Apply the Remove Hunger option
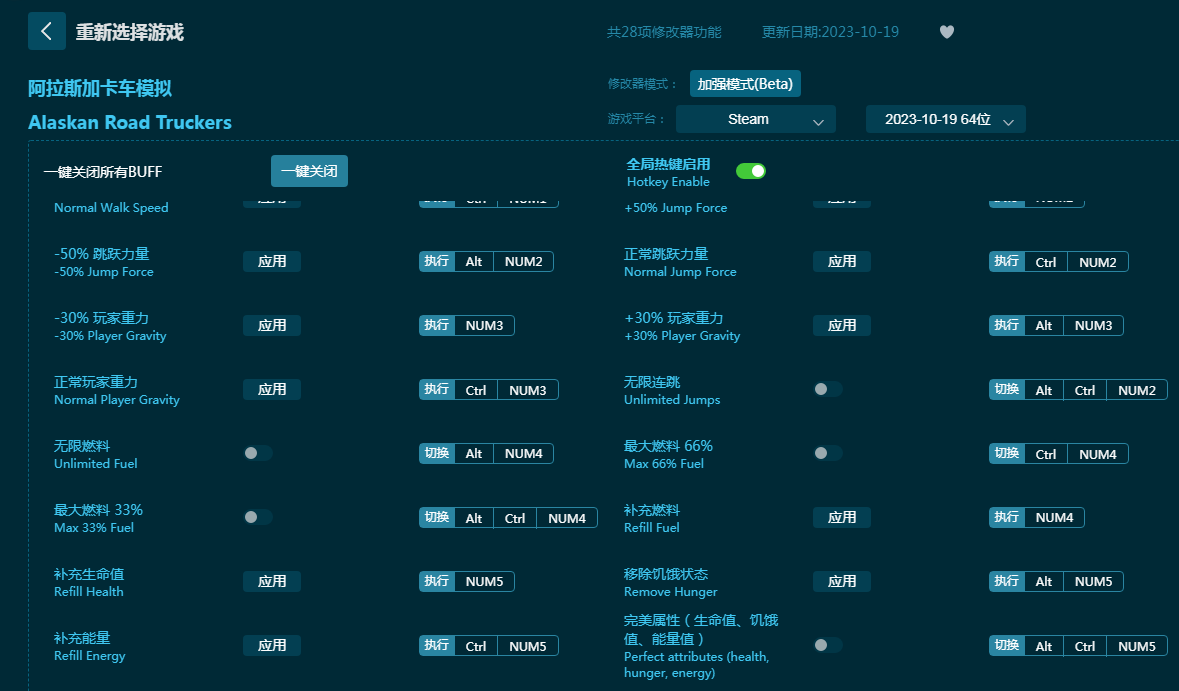1179x691 pixels. tap(841, 581)
